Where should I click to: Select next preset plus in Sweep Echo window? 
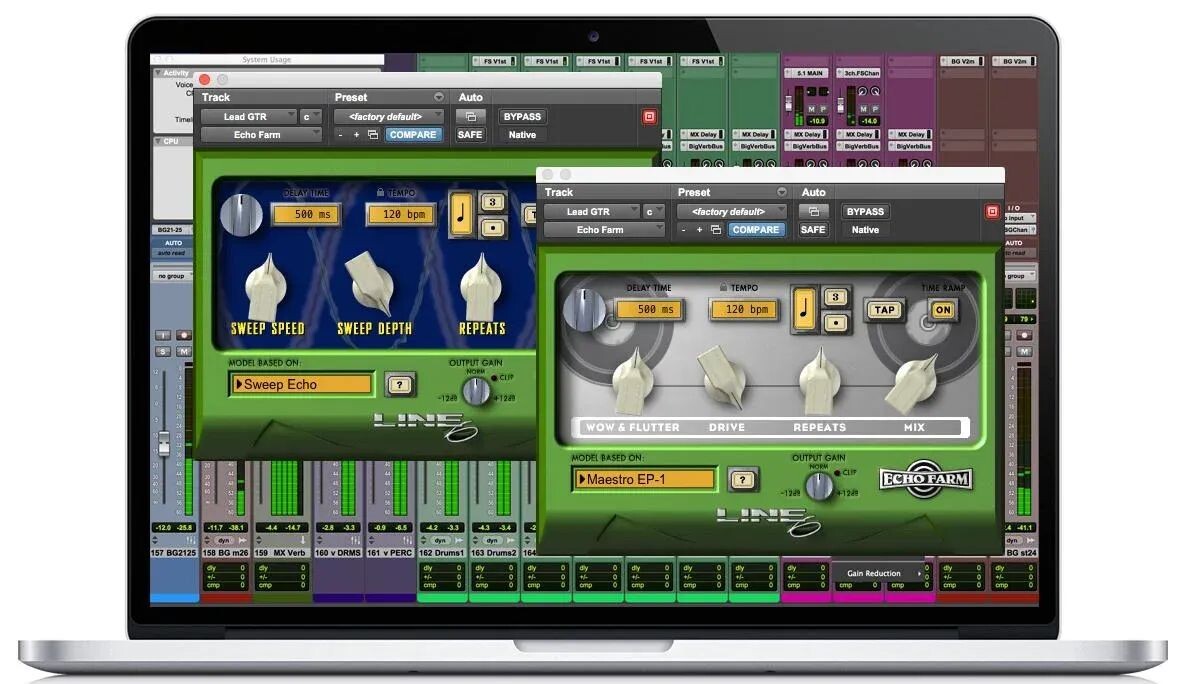357,135
